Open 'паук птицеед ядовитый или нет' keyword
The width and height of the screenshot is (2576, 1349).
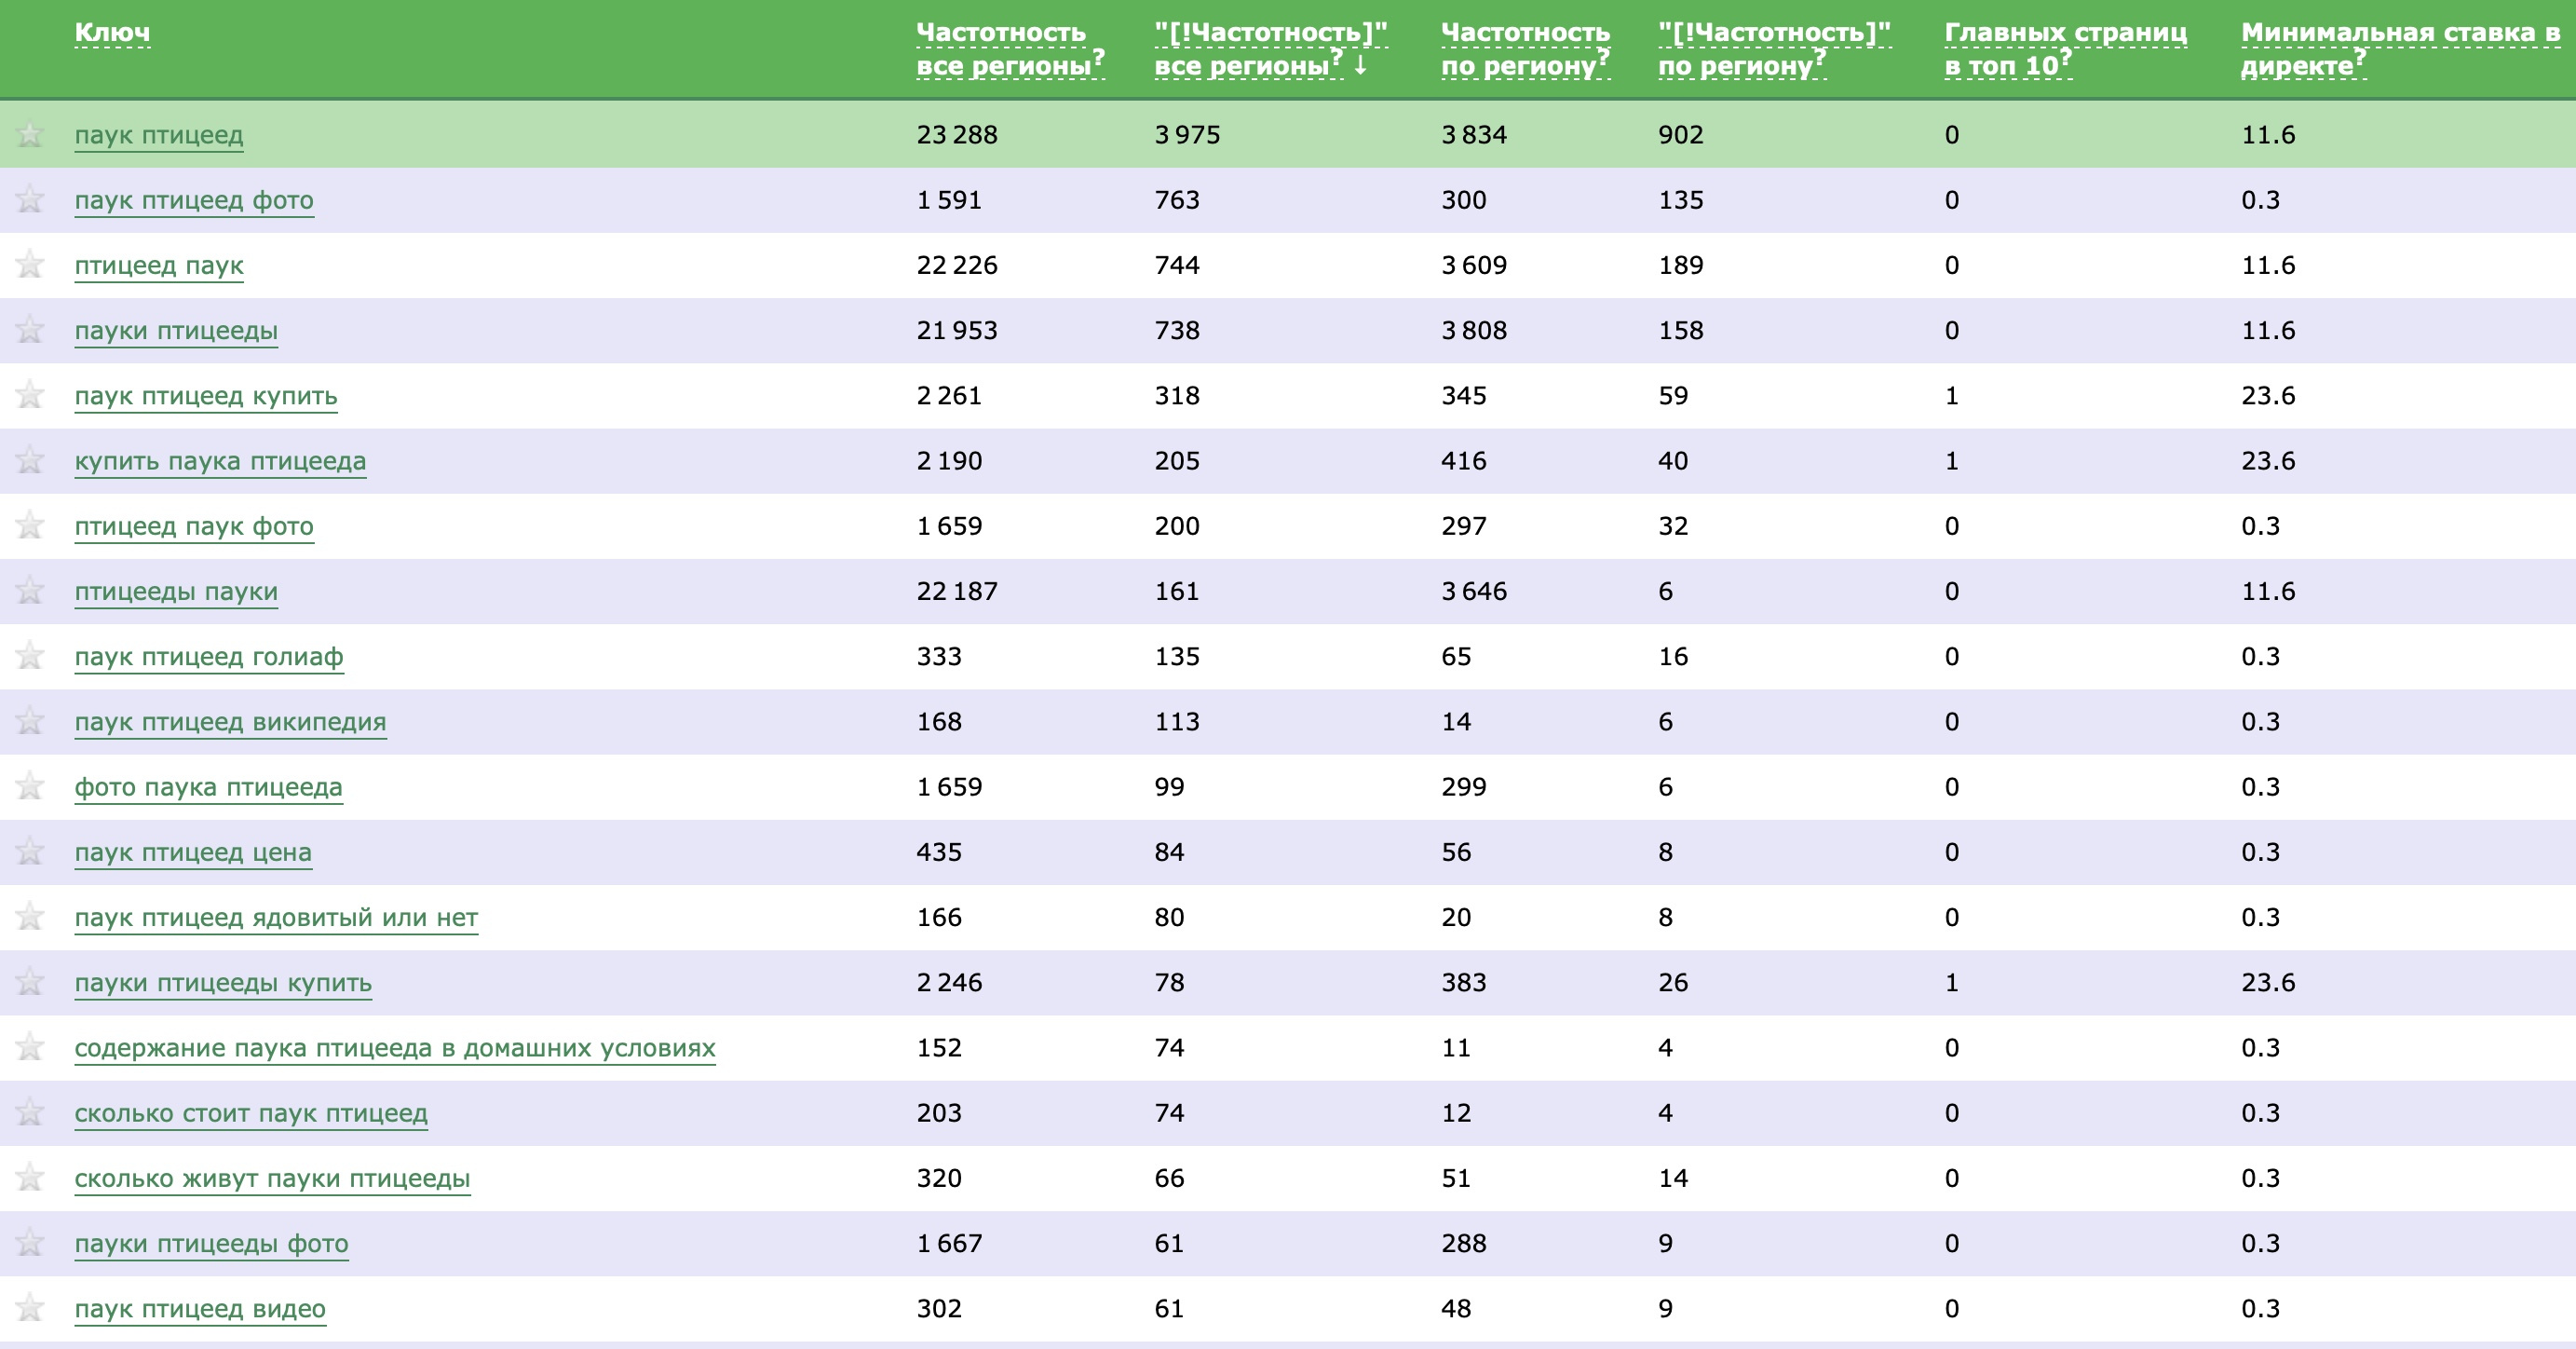click(x=276, y=917)
